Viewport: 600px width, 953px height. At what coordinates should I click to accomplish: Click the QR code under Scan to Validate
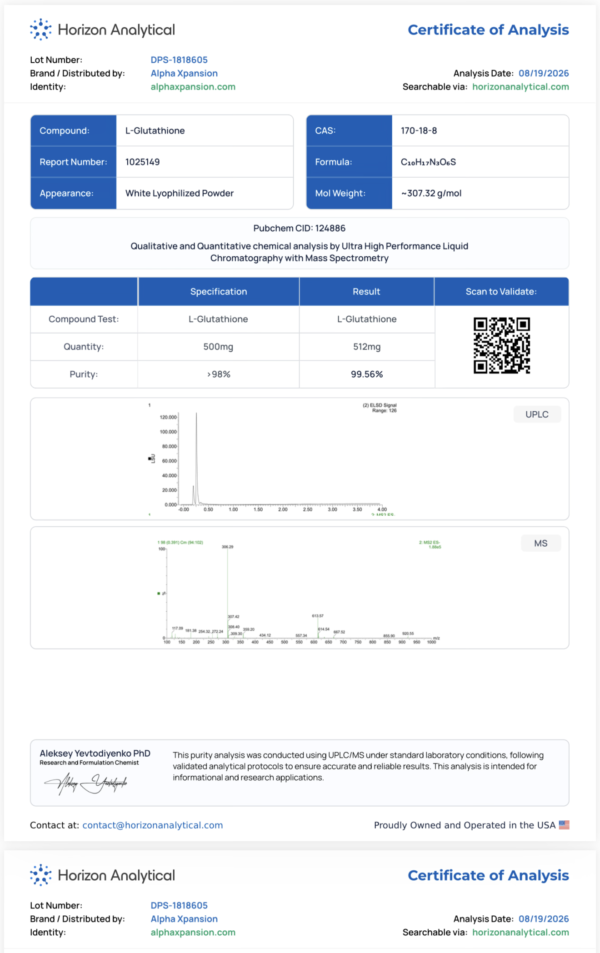(x=502, y=345)
